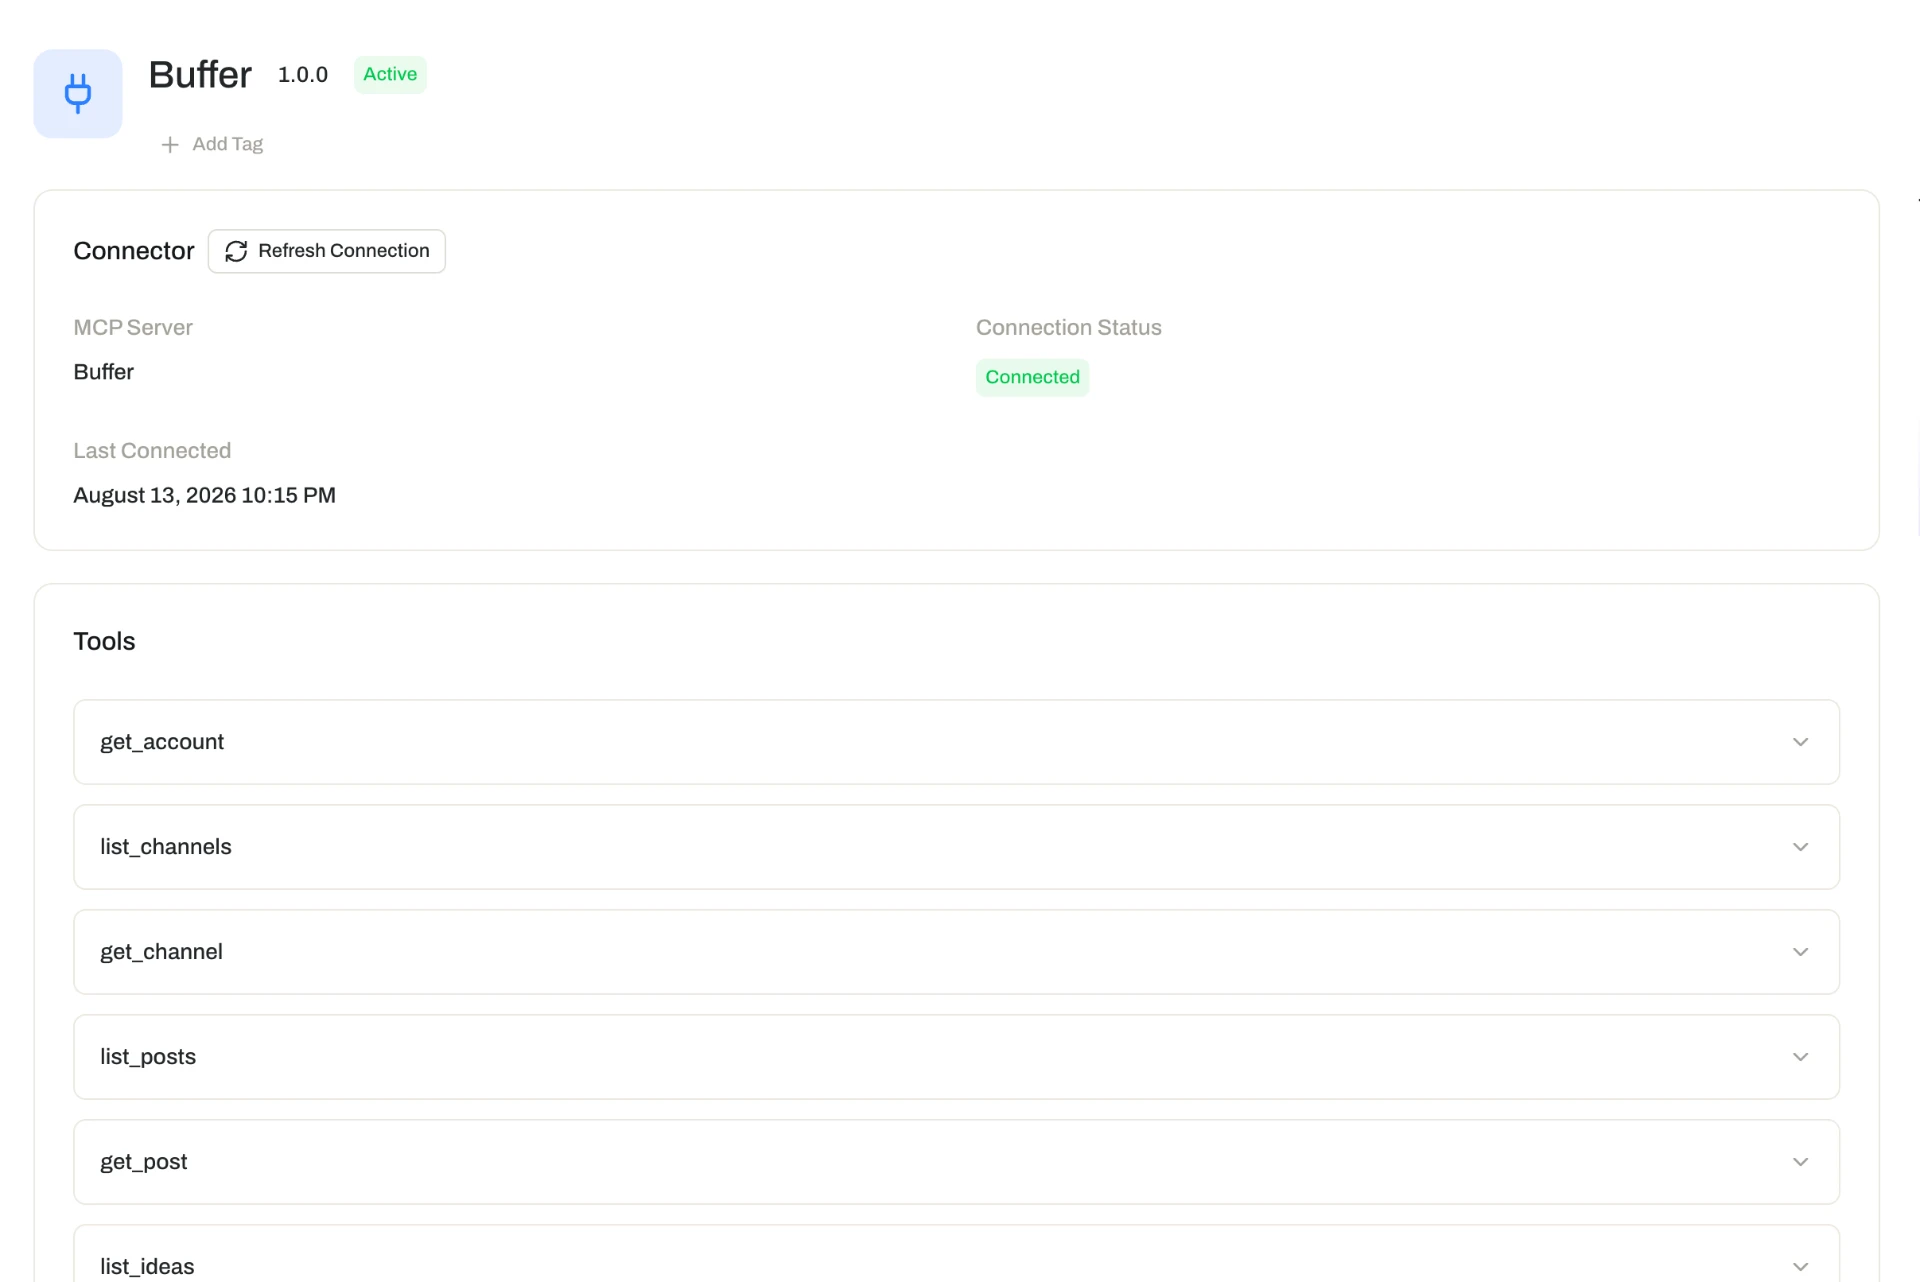The image size is (1920, 1282).
Task: Click the green Active status badge
Action: pos(390,75)
